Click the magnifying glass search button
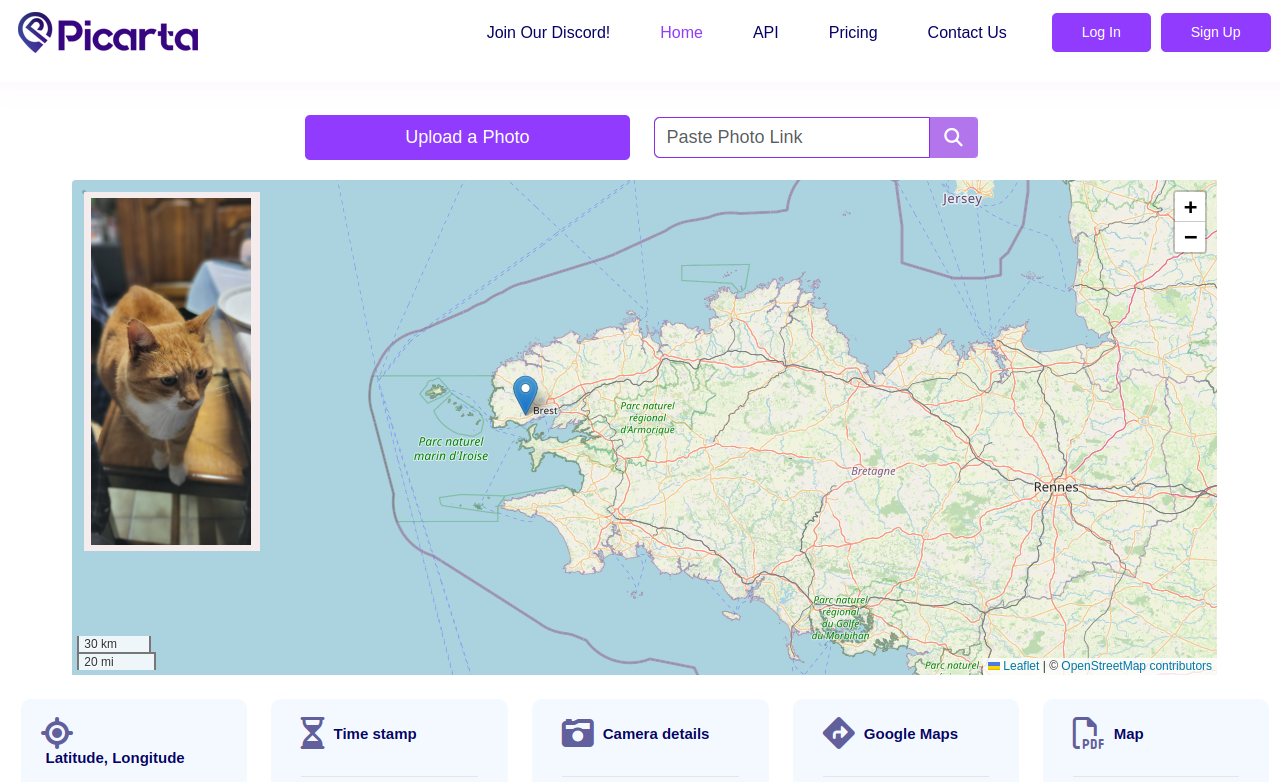Viewport: 1280px width, 782px height. [x=953, y=137]
